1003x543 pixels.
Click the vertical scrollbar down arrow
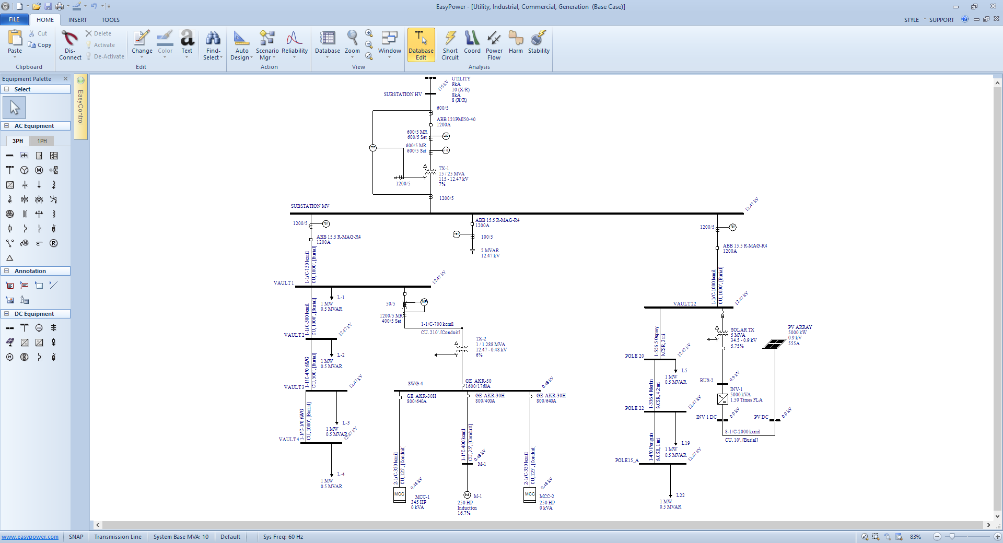(997, 516)
